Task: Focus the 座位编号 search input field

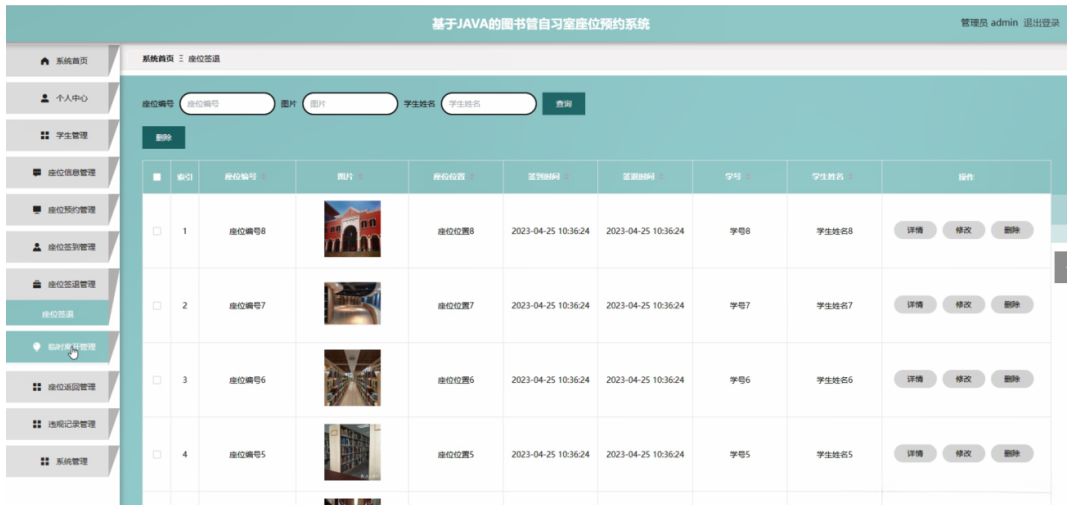Action: 227,104
